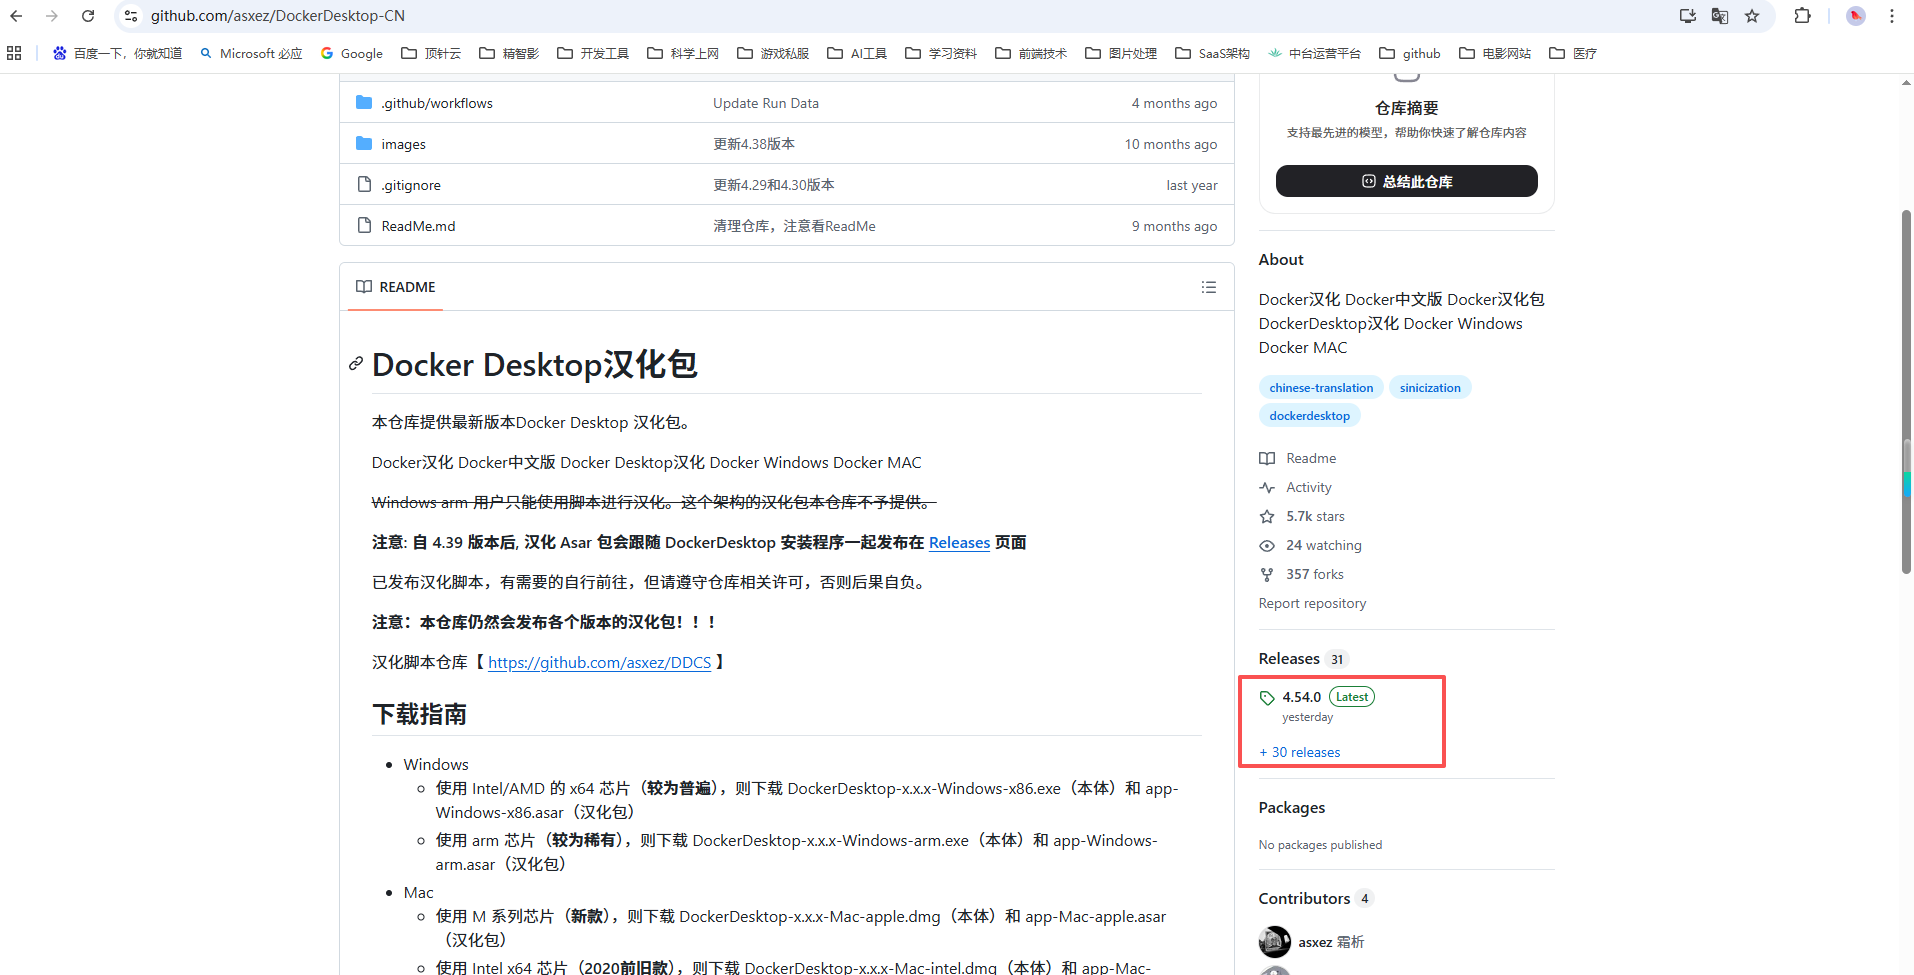Open the Chrome profile avatar

1856,16
